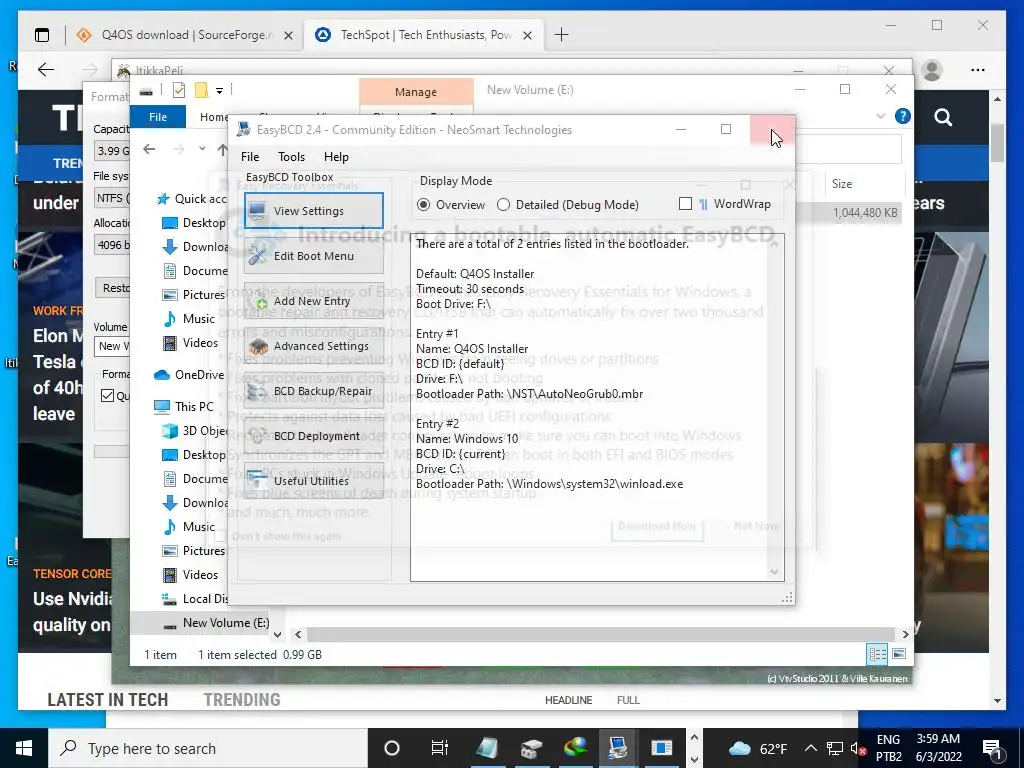1024x768 pixels.
Task: Go up one folder in File Explorer
Action: pyautogui.click(x=222, y=150)
